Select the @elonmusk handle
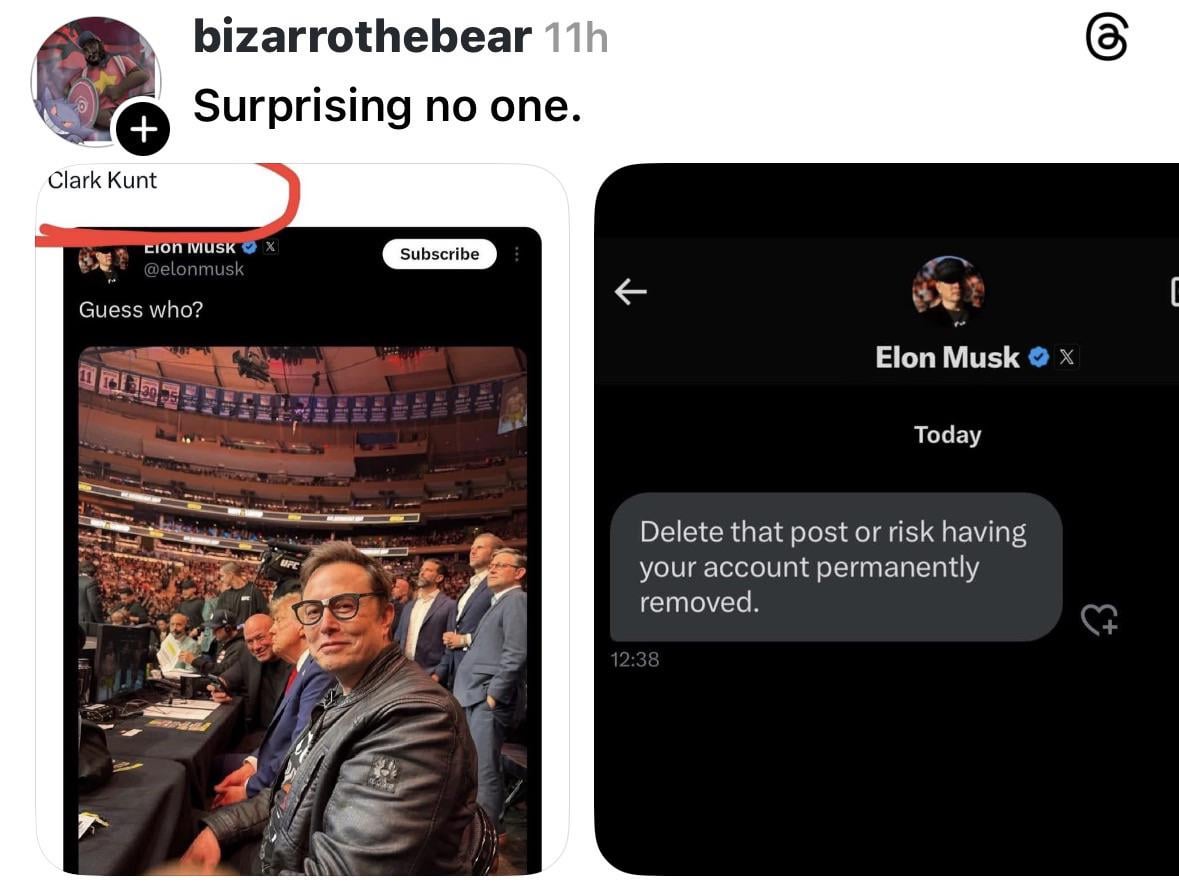1179x892 pixels. (x=194, y=269)
